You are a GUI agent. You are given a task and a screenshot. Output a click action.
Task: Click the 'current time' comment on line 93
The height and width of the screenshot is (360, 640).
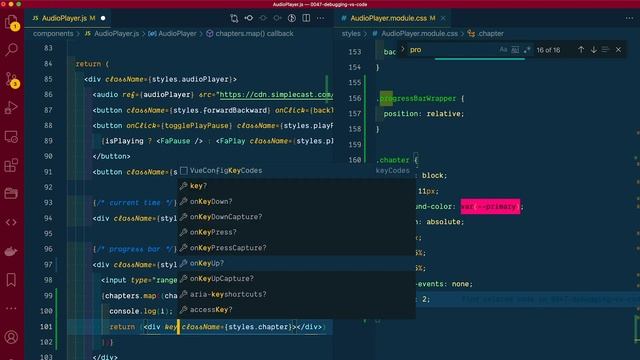(x=135, y=203)
